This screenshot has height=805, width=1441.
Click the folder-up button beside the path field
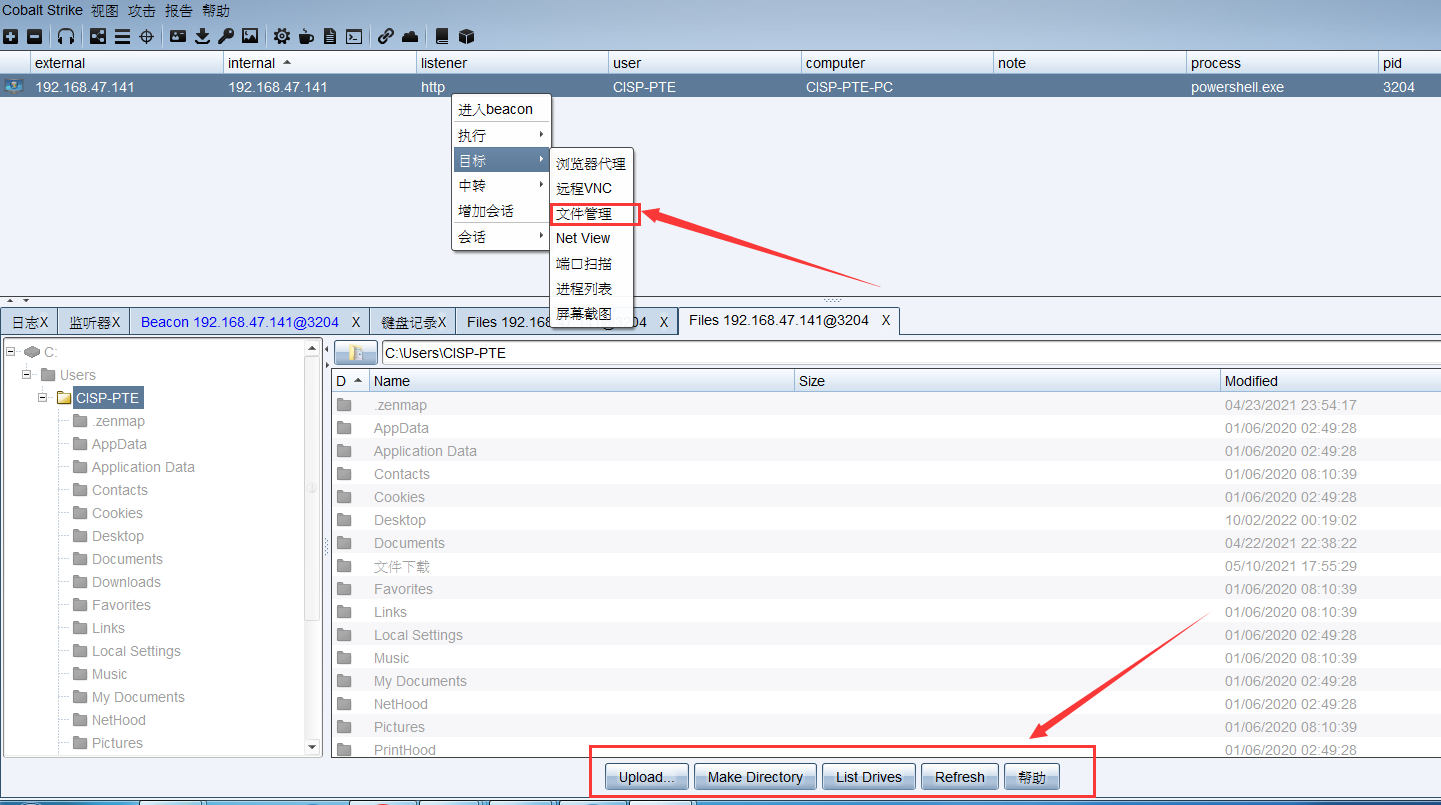355,353
